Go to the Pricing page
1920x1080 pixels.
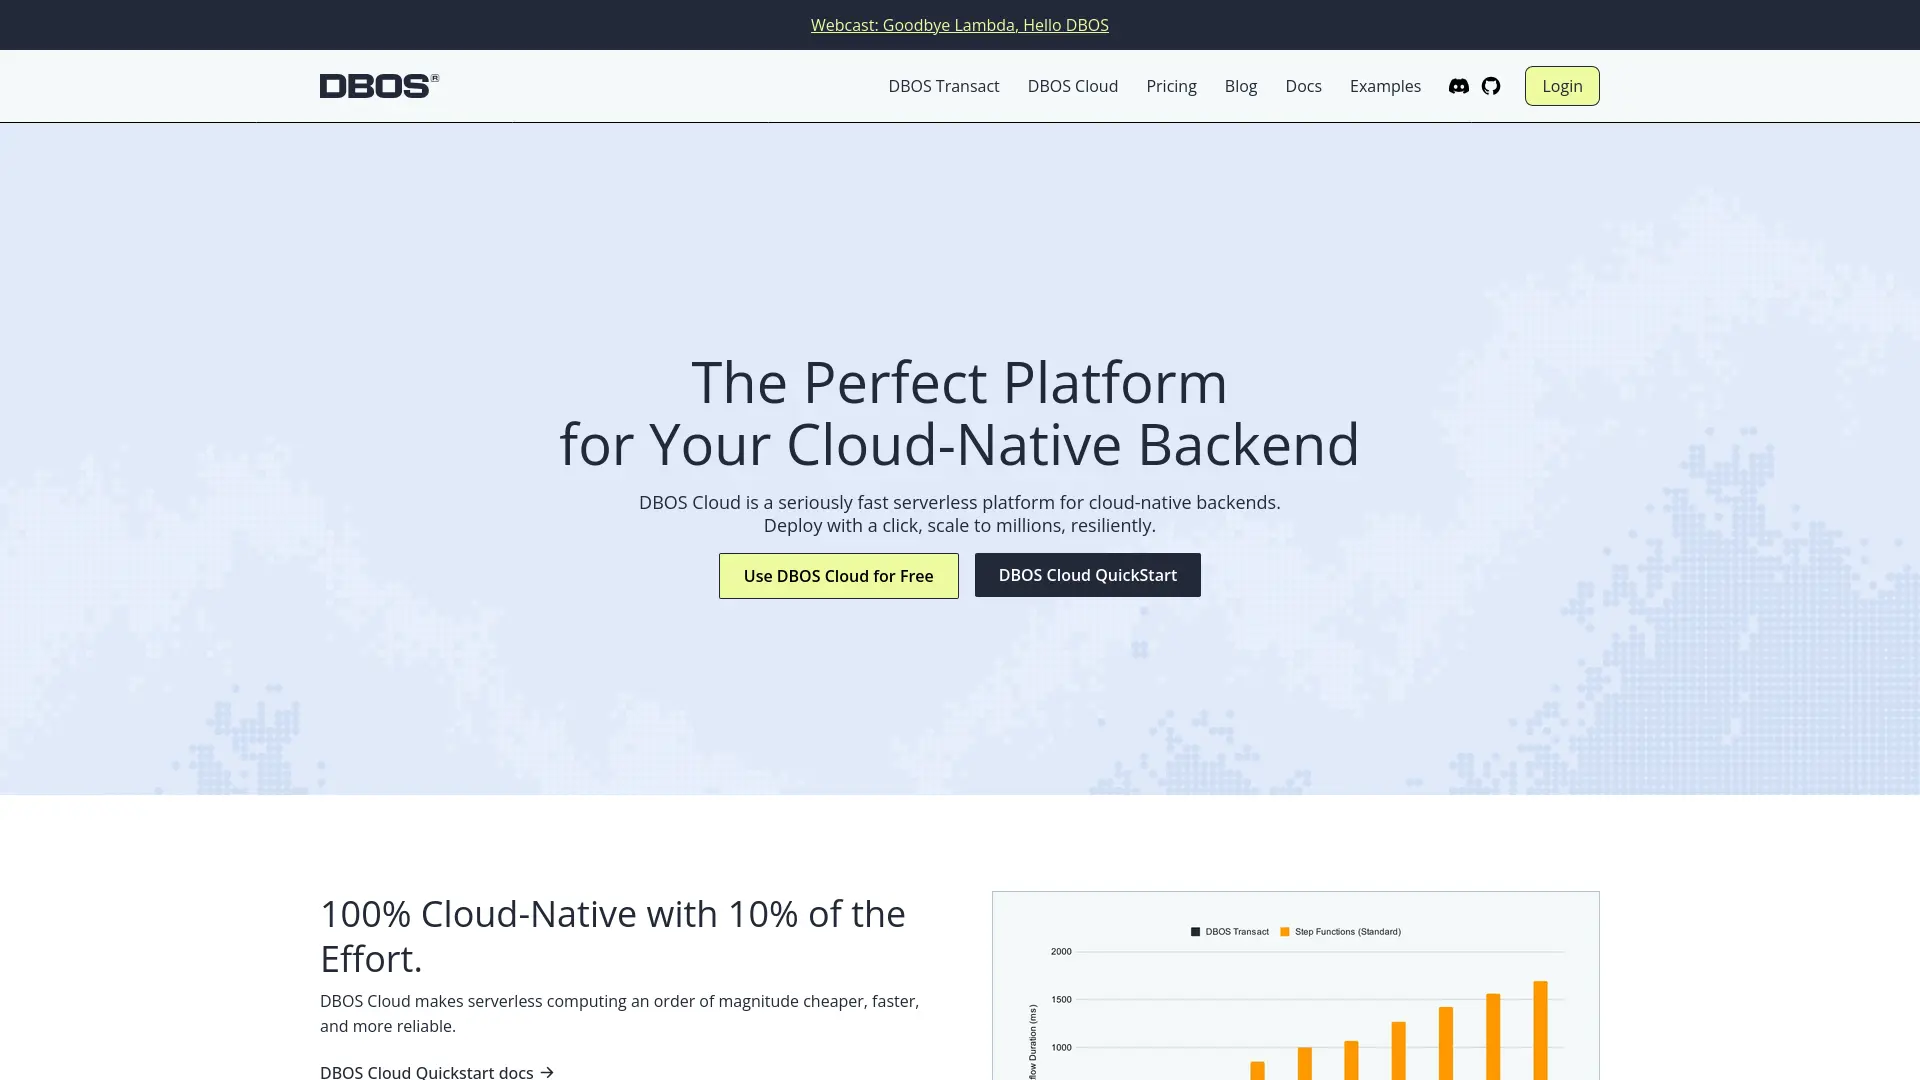tap(1171, 86)
